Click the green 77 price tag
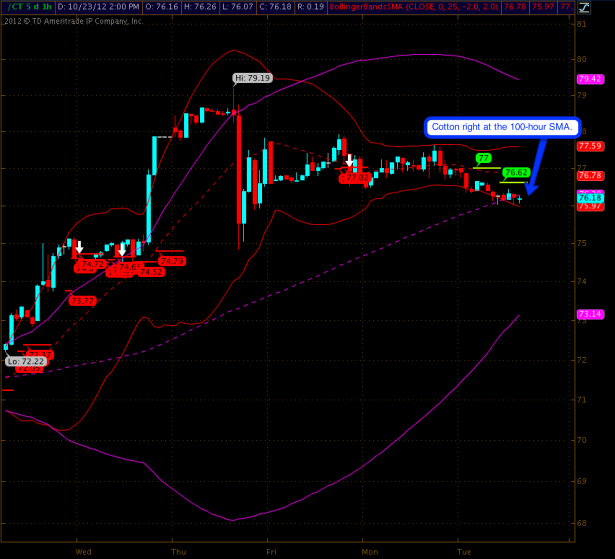This screenshot has width=615, height=559. 484,158
